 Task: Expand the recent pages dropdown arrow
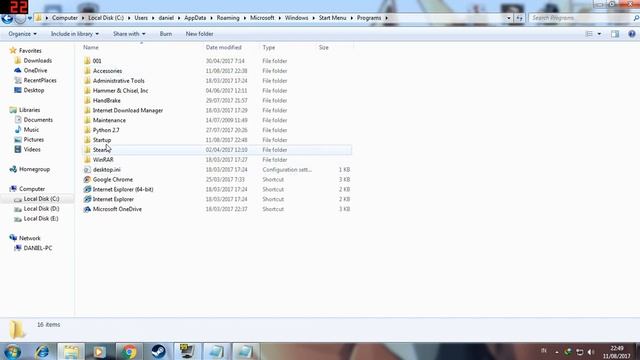click(x=30, y=18)
